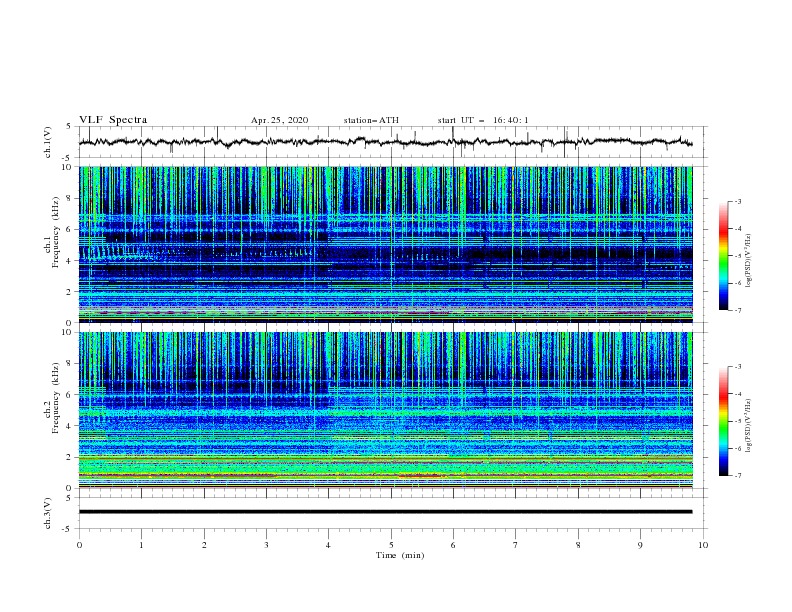Screen dimensions: 792x612
Task: Click the time axis tick label '5'
Action: click(x=391, y=545)
